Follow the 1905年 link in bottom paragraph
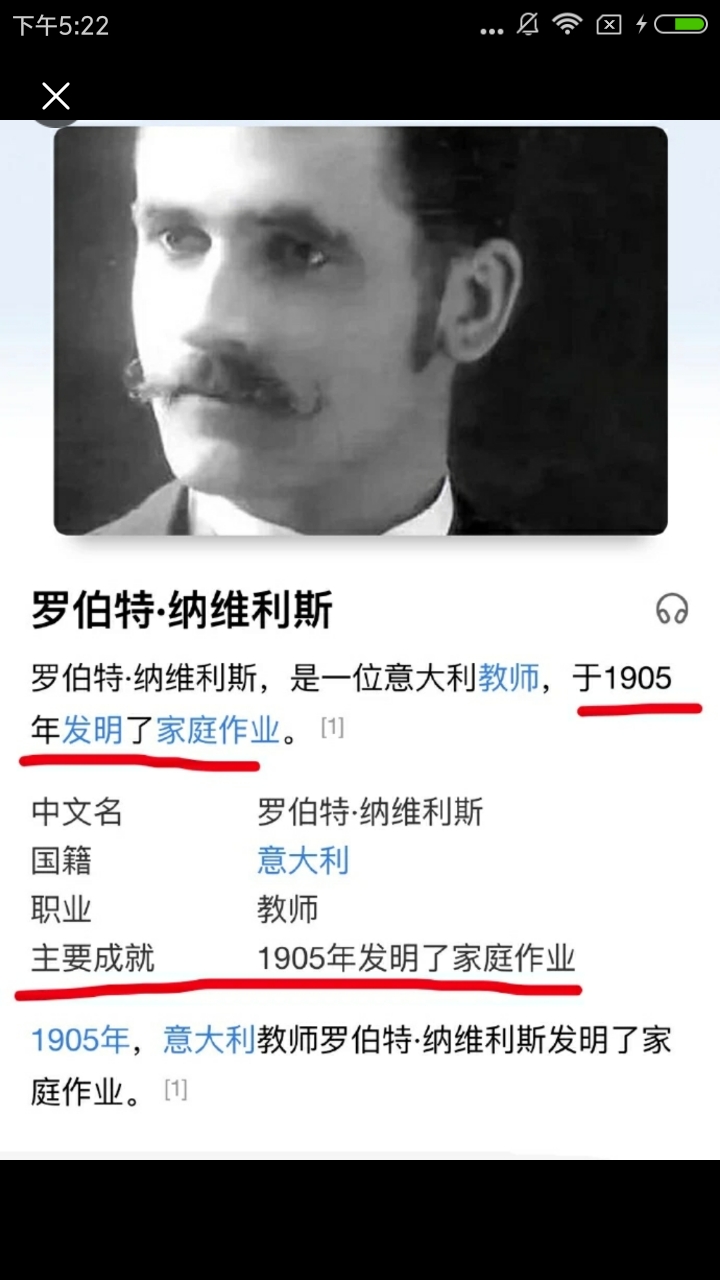This screenshot has width=720, height=1280. (x=80, y=1041)
